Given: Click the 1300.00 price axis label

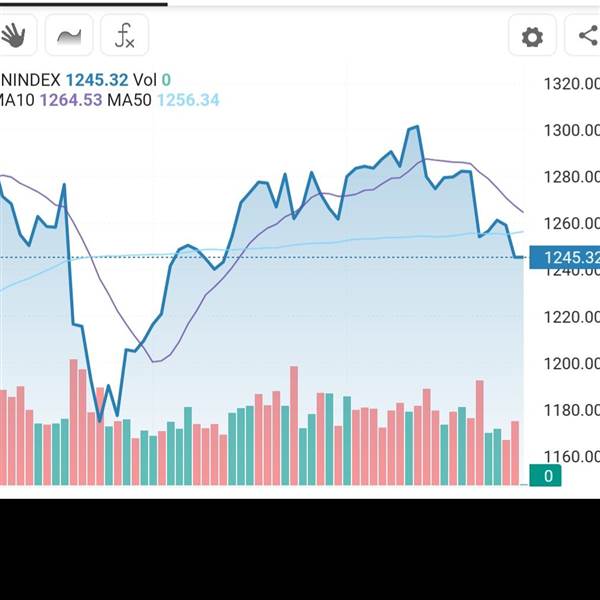Looking at the screenshot, I should click(572, 130).
